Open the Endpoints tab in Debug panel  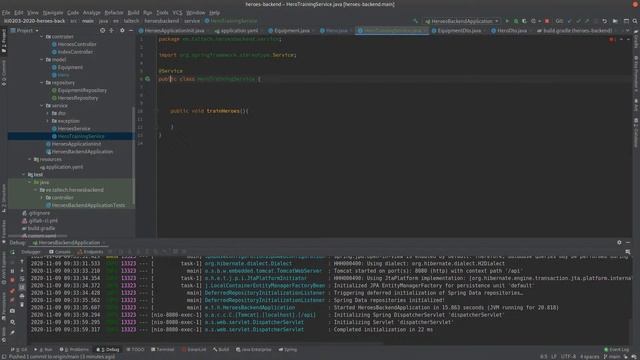[x=91, y=252]
